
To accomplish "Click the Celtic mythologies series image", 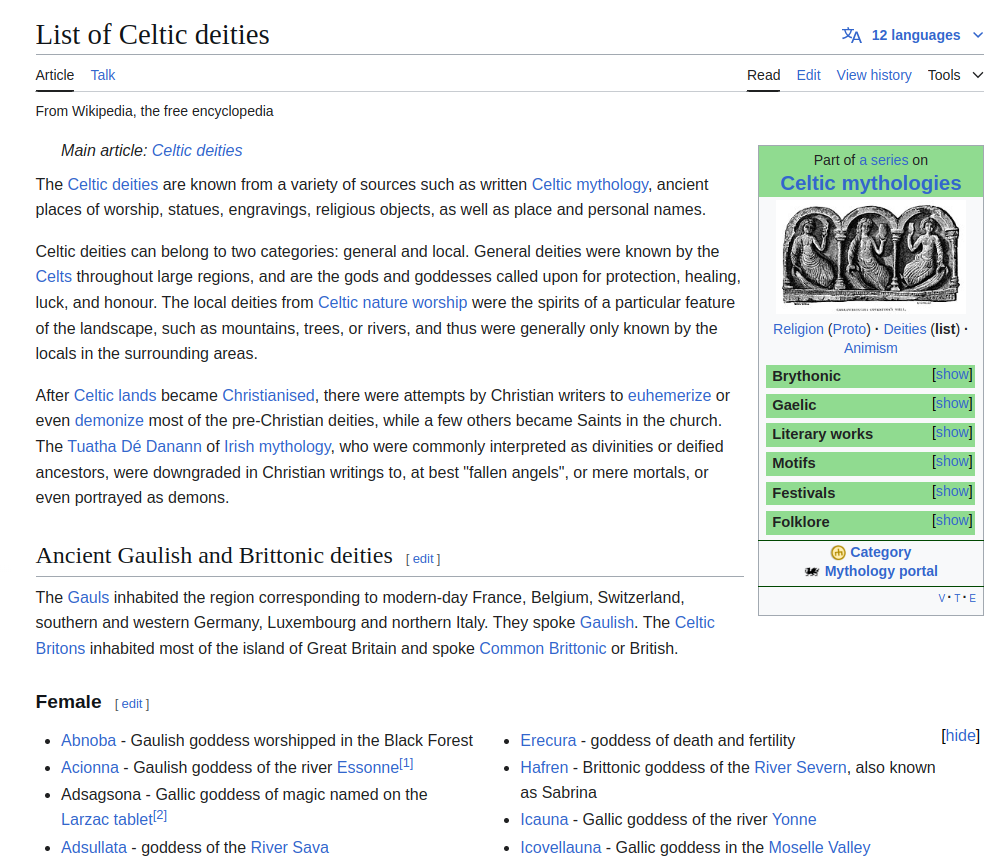I will pos(870,256).
